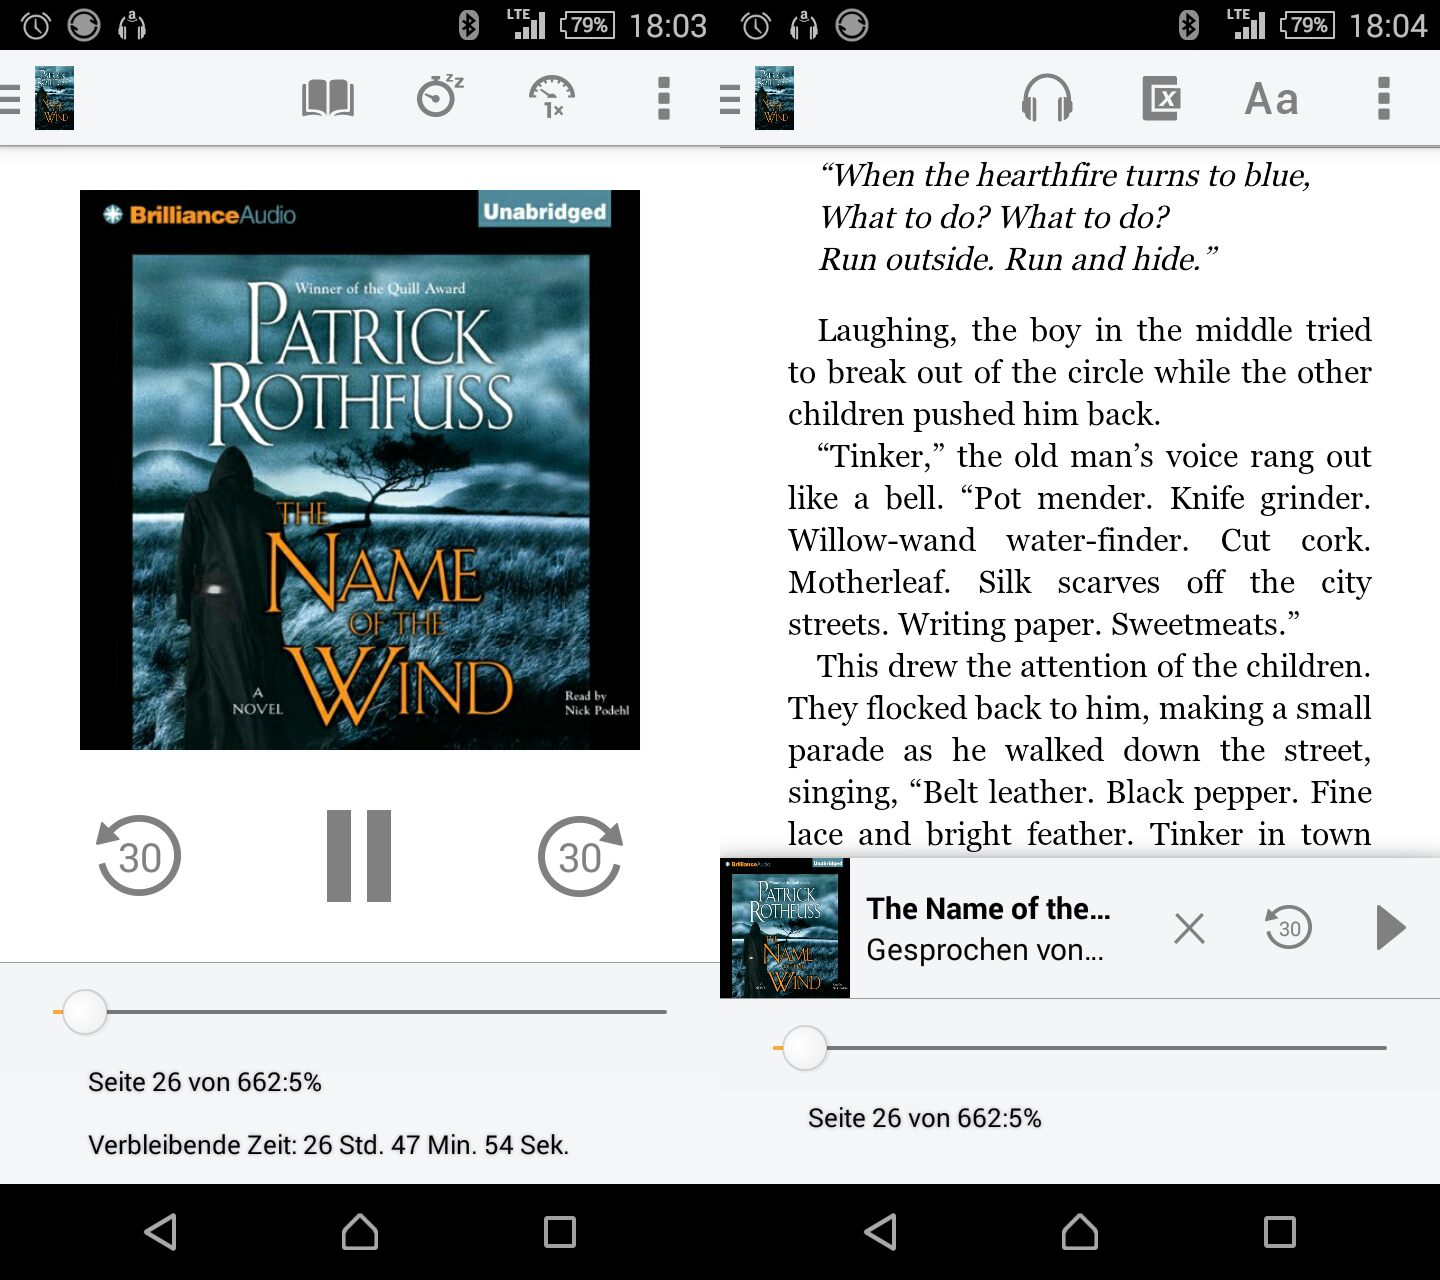Image resolution: width=1440 pixels, height=1280 pixels.
Task: Play narration from the mini player
Action: [1390, 928]
